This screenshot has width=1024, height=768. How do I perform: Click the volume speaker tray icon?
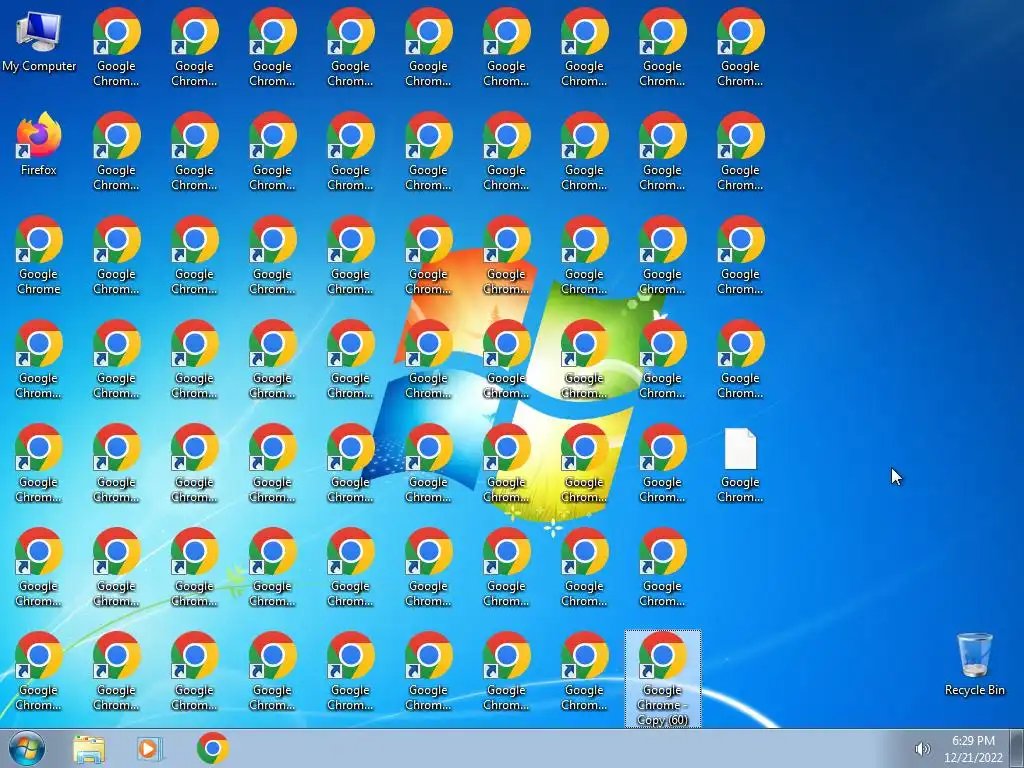922,749
